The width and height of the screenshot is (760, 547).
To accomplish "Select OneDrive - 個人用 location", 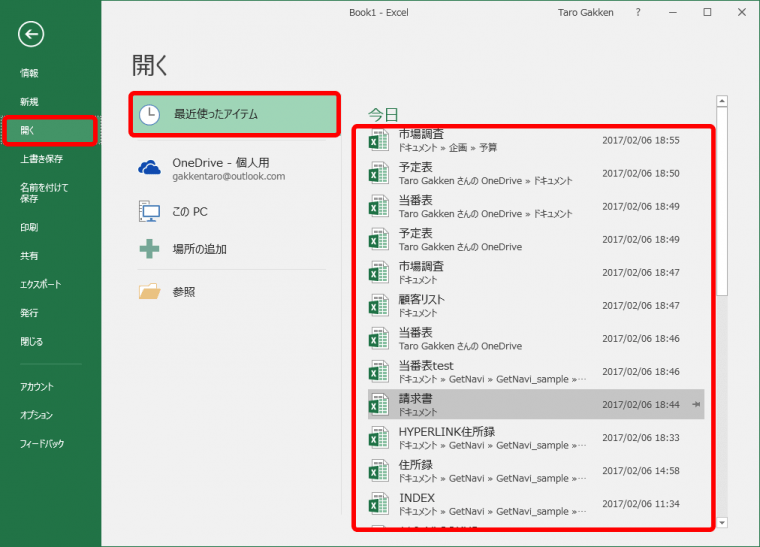I will pos(233,169).
